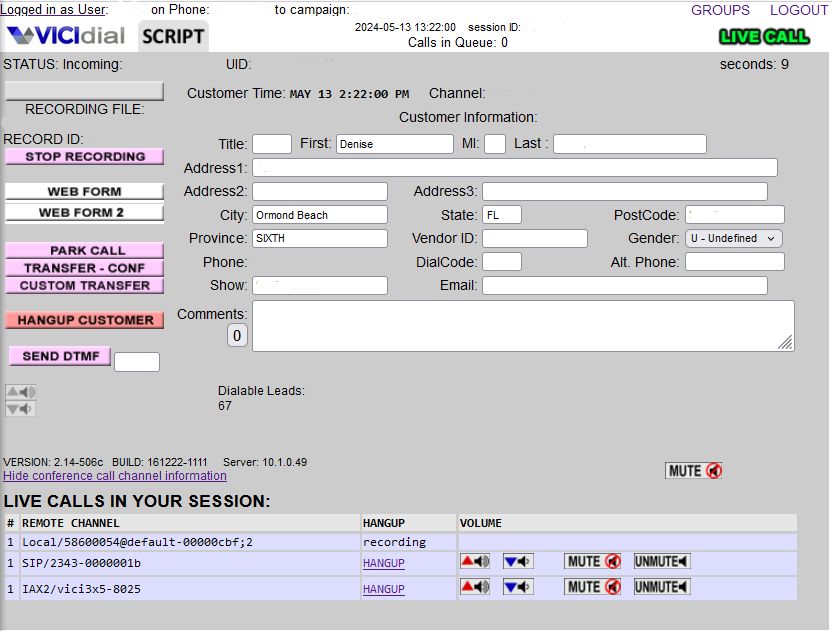
Task: Open the GROUPS menu
Action: pyautogui.click(x=720, y=10)
